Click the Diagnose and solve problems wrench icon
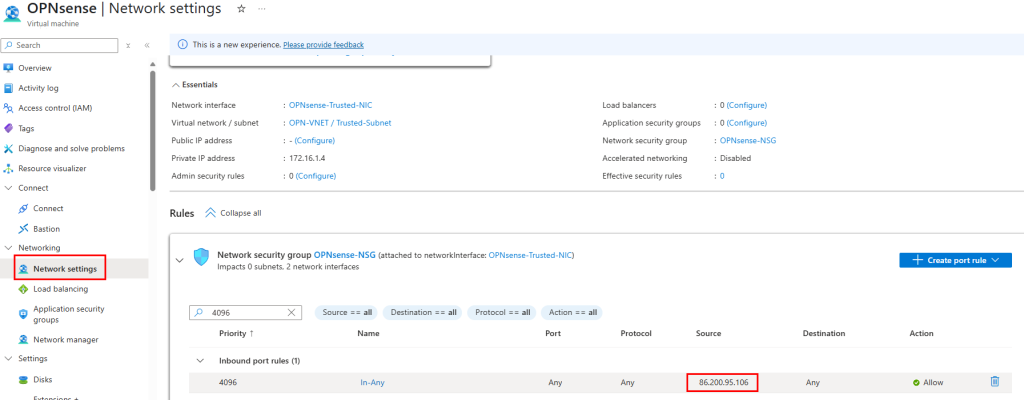Image resolution: width=1024 pixels, height=400 pixels. pos(8,148)
